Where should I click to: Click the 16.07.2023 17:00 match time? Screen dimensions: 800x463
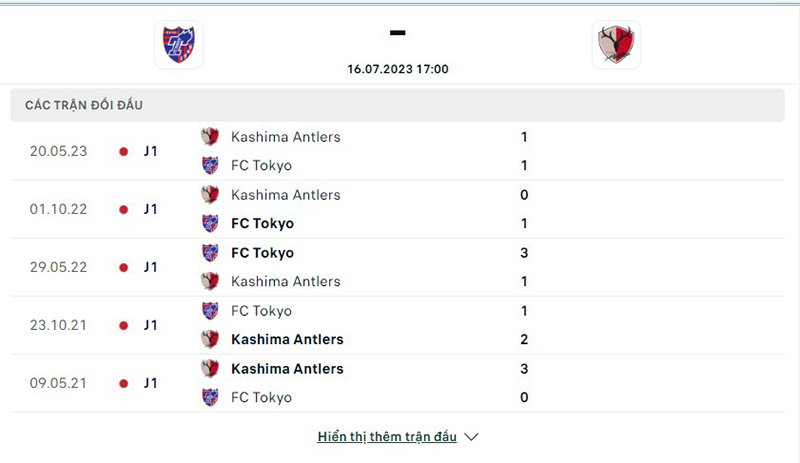tap(398, 70)
